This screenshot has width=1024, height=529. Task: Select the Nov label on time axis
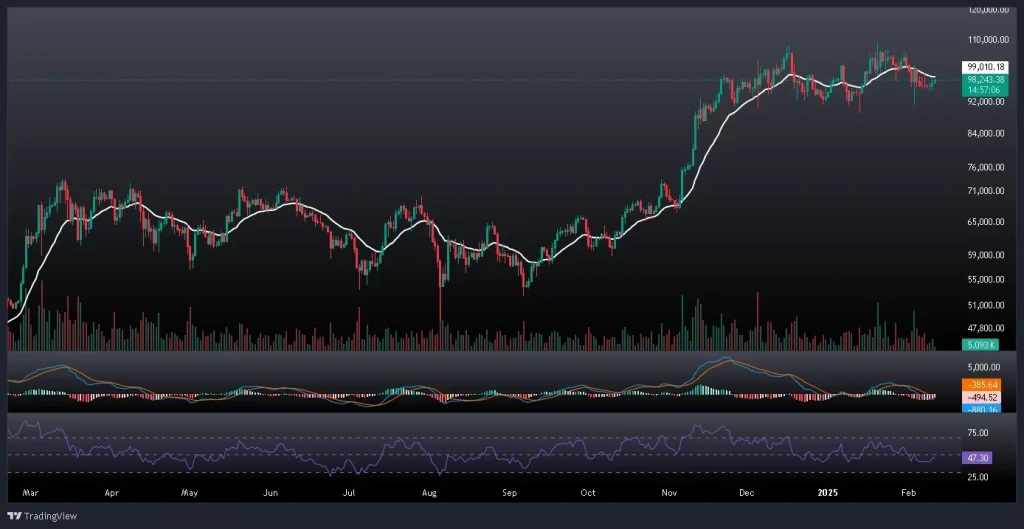669,493
